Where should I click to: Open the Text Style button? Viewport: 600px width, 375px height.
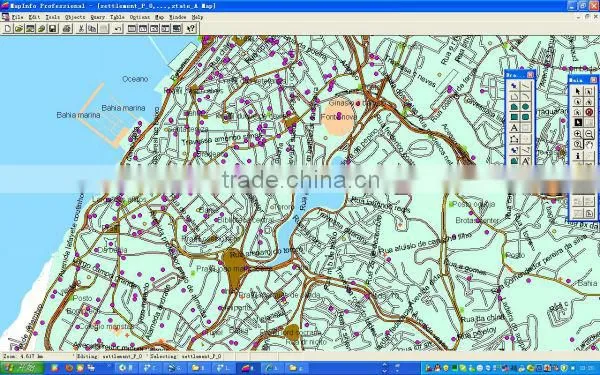click(x=526, y=161)
